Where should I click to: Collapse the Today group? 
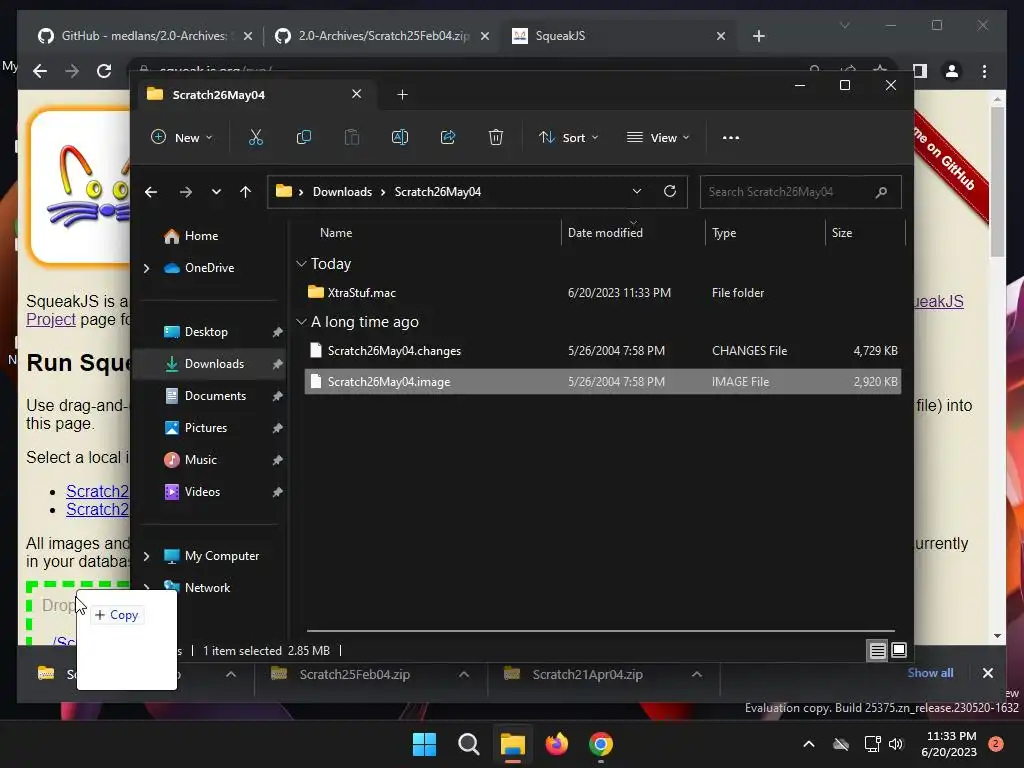tap(301, 264)
